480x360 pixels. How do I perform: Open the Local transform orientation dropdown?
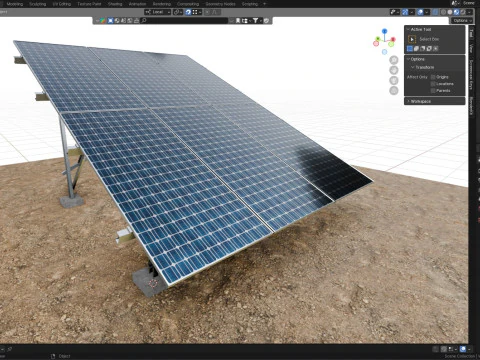pyautogui.click(x=158, y=12)
